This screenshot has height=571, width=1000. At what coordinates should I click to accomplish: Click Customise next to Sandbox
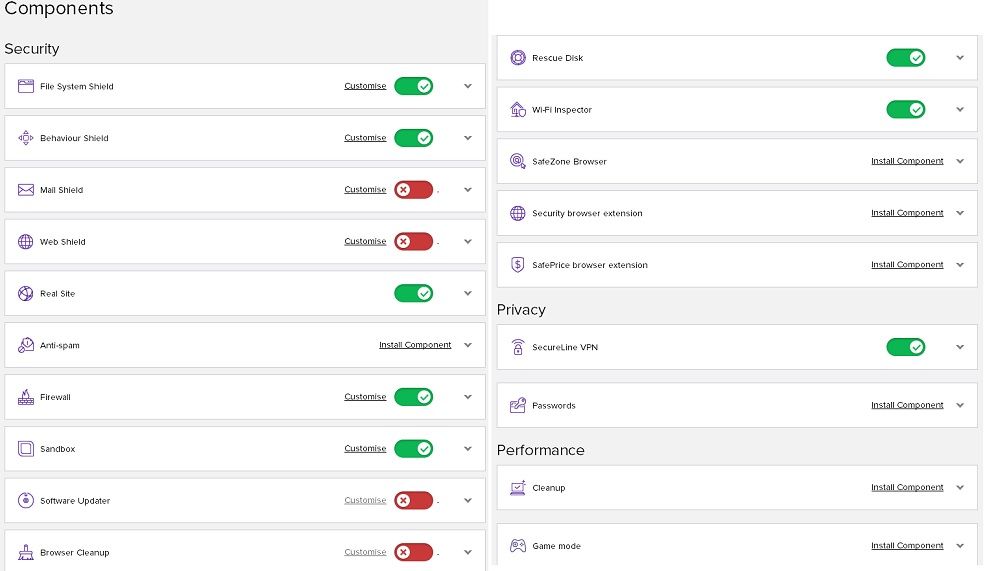[x=365, y=449]
